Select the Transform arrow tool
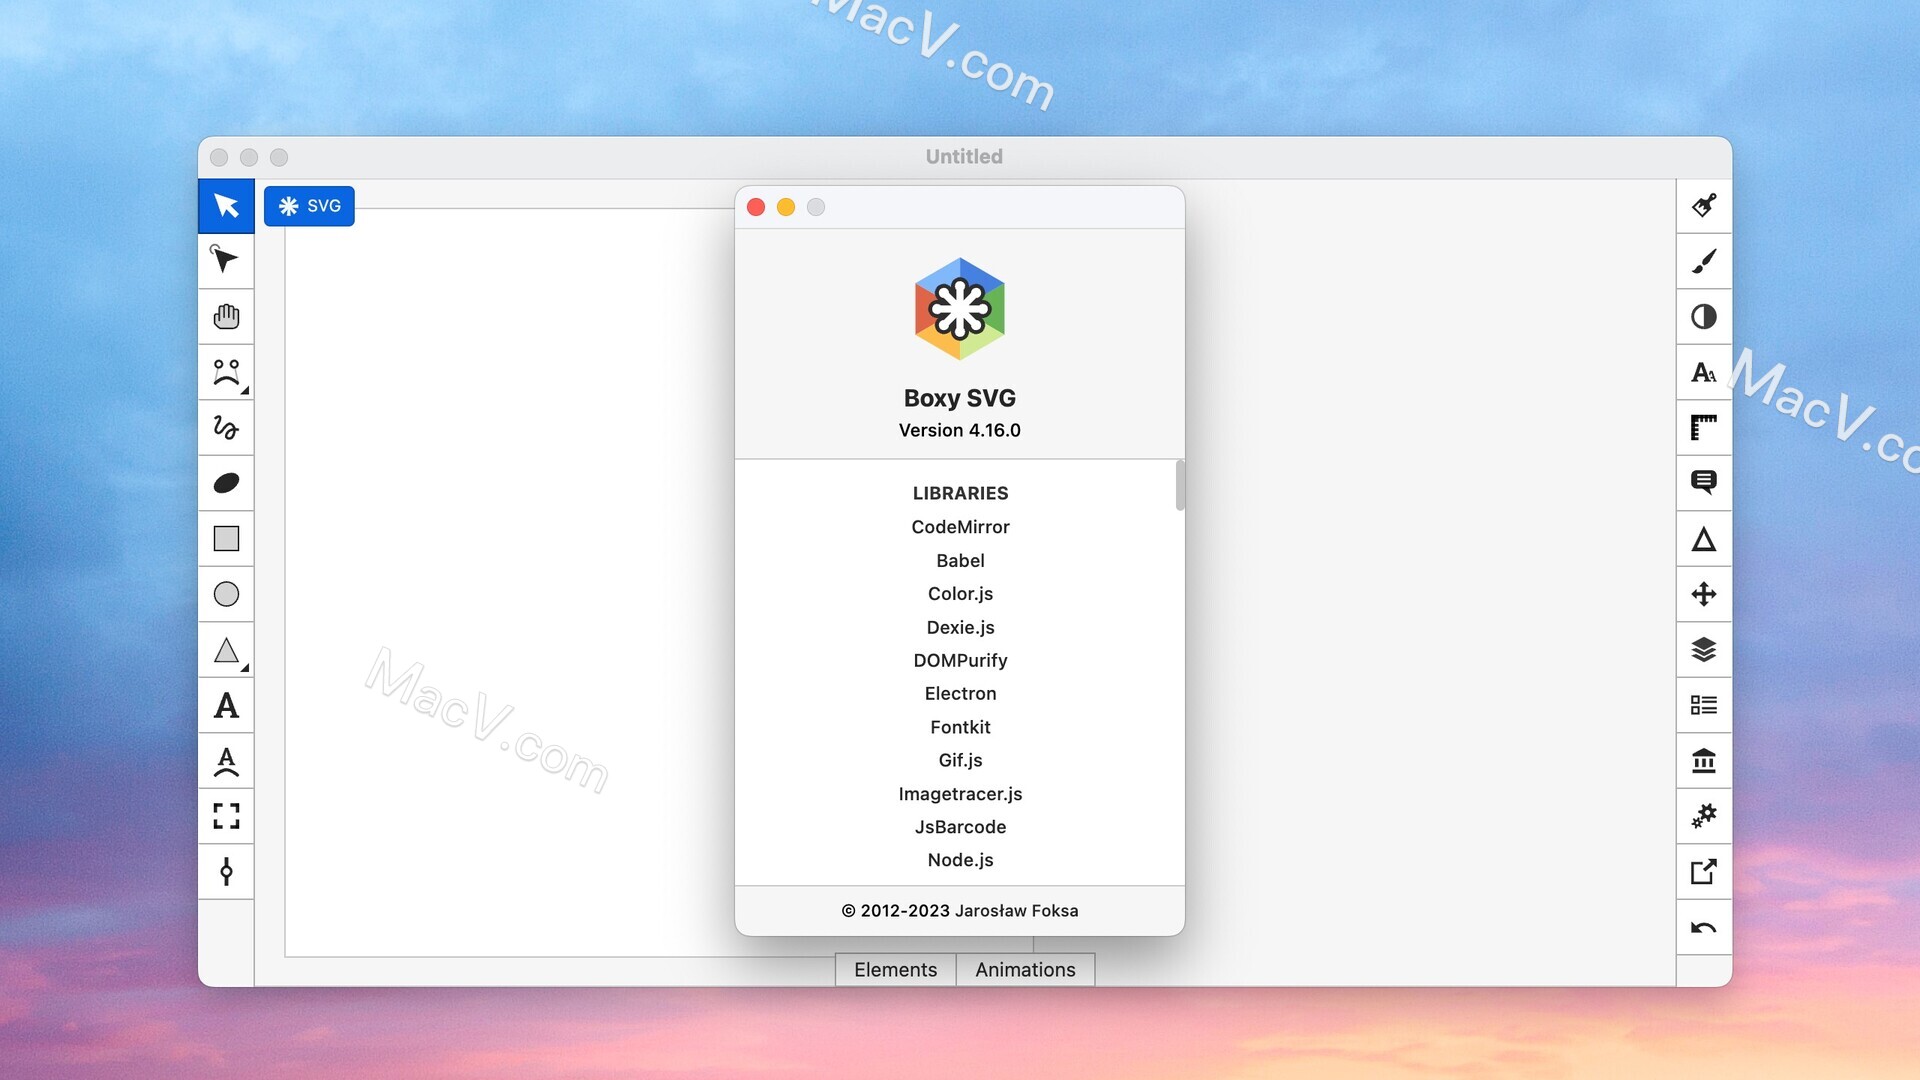 pos(226,206)
